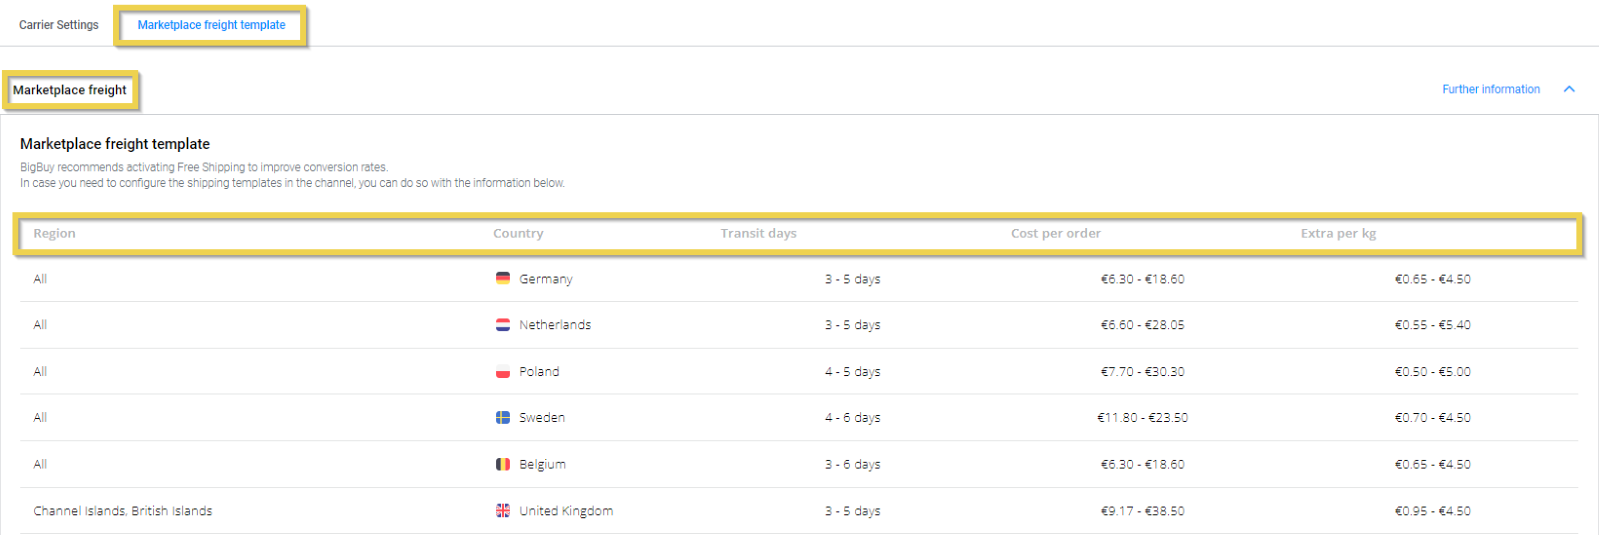Click Sweden's 4 - 6 days transit time
Screen dimensions: 1600x535
click(852, 418)
